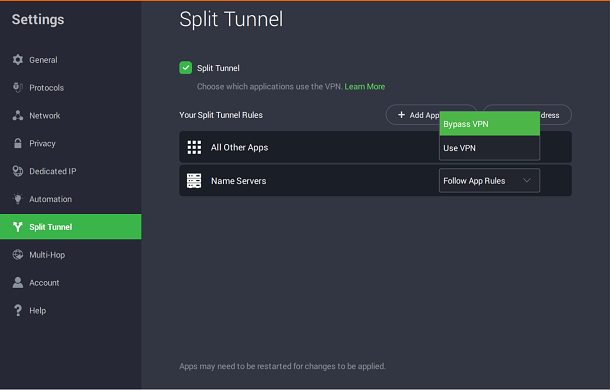Open the Split Tunnel settings tab
Viewport: 610px width, 390px height.
point(70,227)
